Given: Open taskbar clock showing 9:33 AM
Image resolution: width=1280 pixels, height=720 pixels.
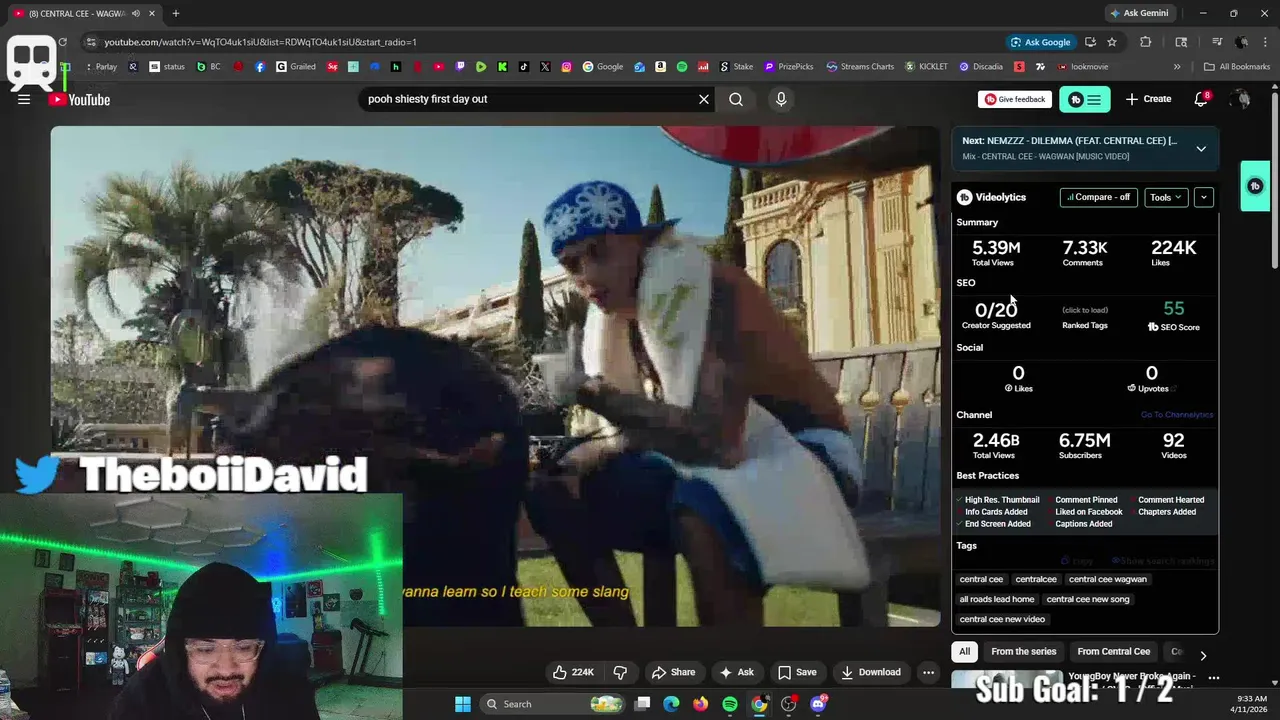Looking at the screenshot, I should (x=1251, y=704).
